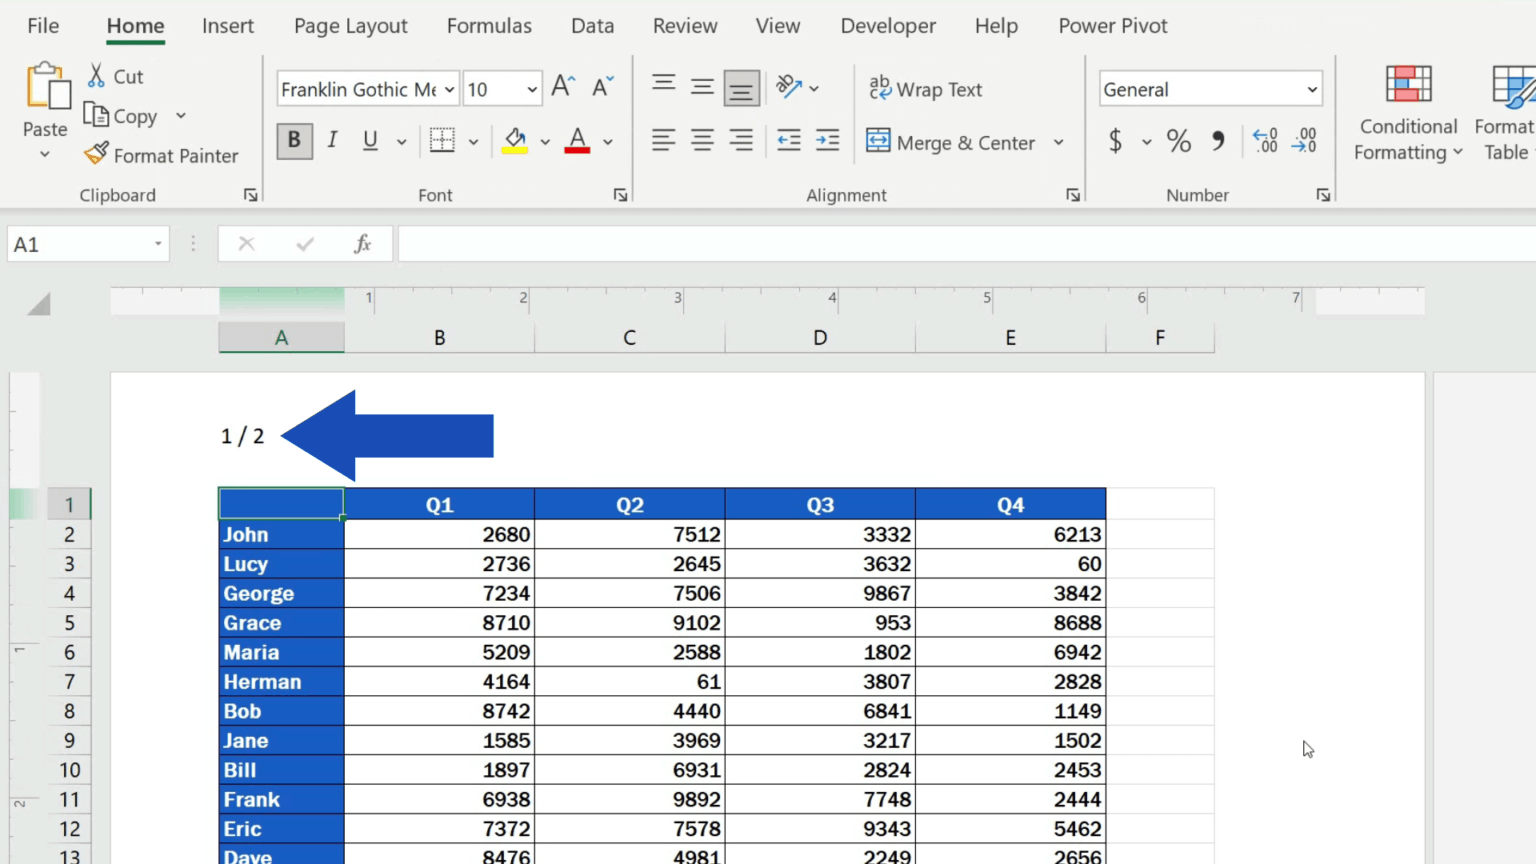This screenshot has width=1536, height=864.
Task: Enable Wrap Text
Action: click(925, 89)
